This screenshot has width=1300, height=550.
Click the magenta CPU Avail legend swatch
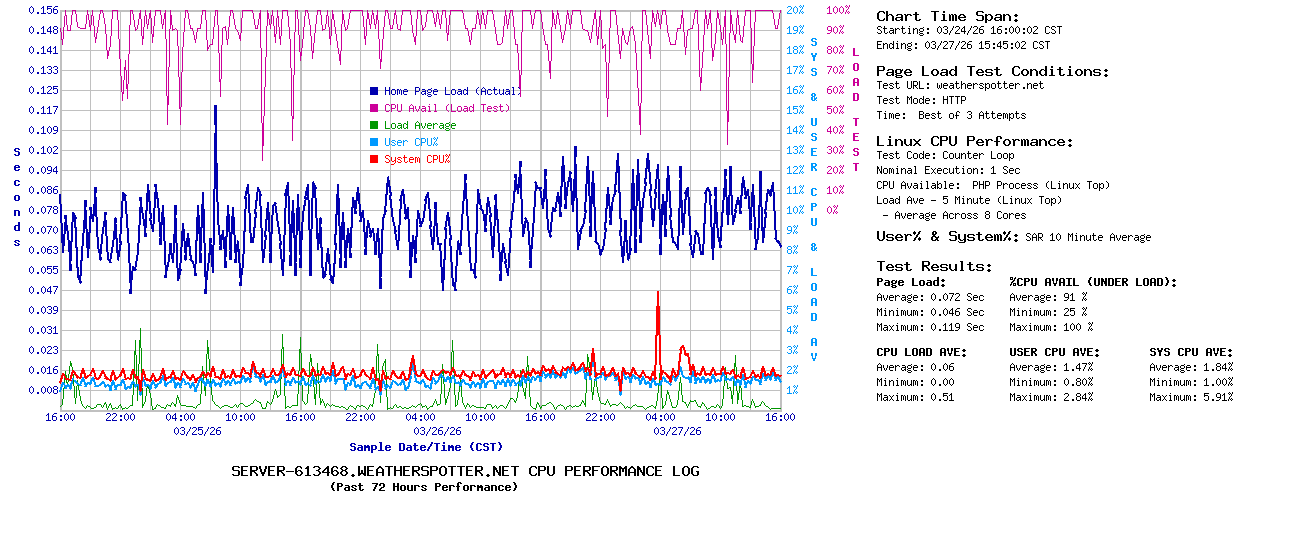(x=374, y=108)
